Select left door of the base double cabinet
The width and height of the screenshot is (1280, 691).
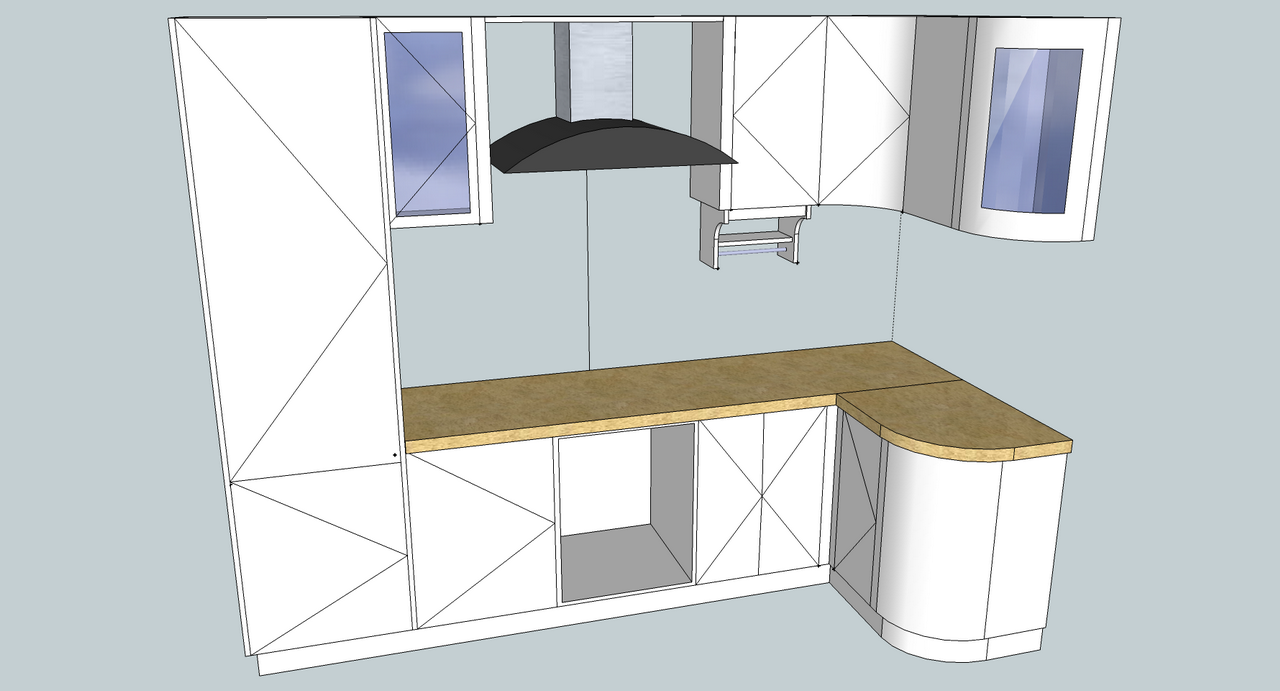pos(730,500)
